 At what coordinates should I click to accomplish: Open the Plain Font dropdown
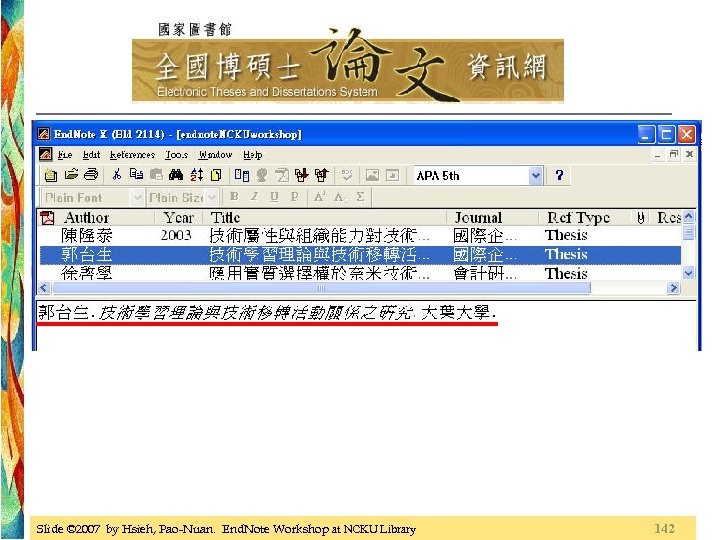point(137,197)
